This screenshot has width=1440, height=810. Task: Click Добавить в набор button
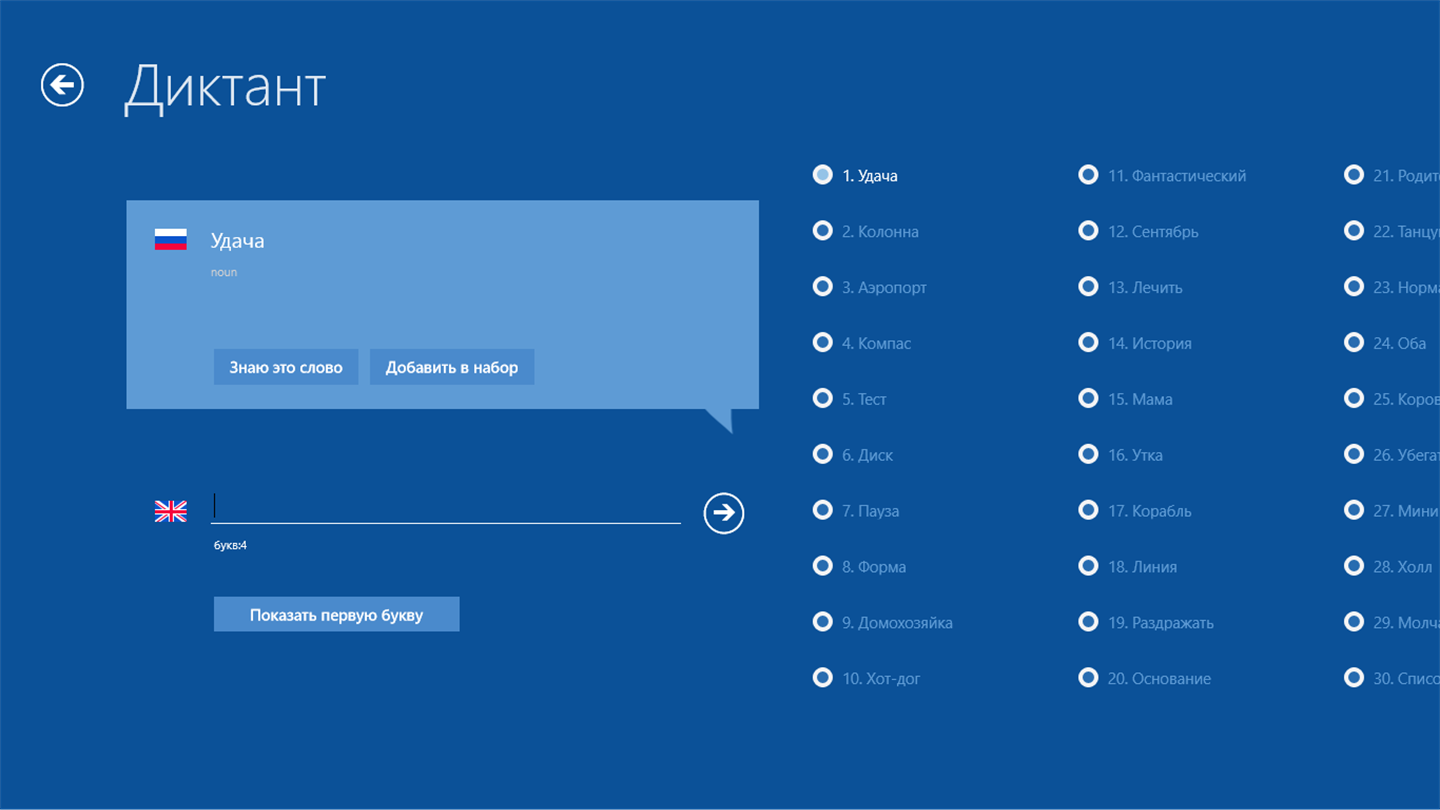pos(452,367)
